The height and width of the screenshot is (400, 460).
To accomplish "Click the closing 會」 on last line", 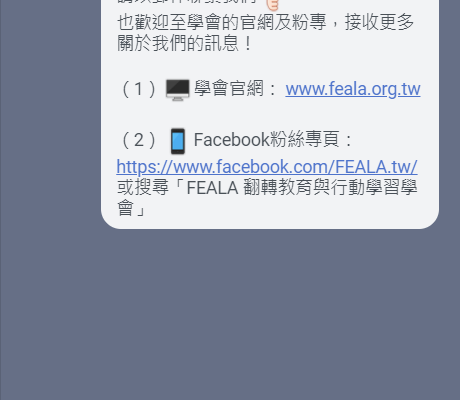I will [x=131, y=208].
